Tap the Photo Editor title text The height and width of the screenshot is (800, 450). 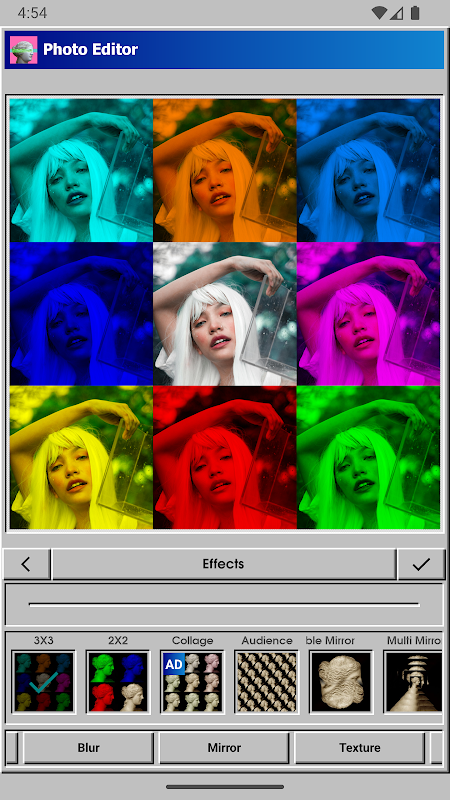pyautogui.click(x=90, y=49)
